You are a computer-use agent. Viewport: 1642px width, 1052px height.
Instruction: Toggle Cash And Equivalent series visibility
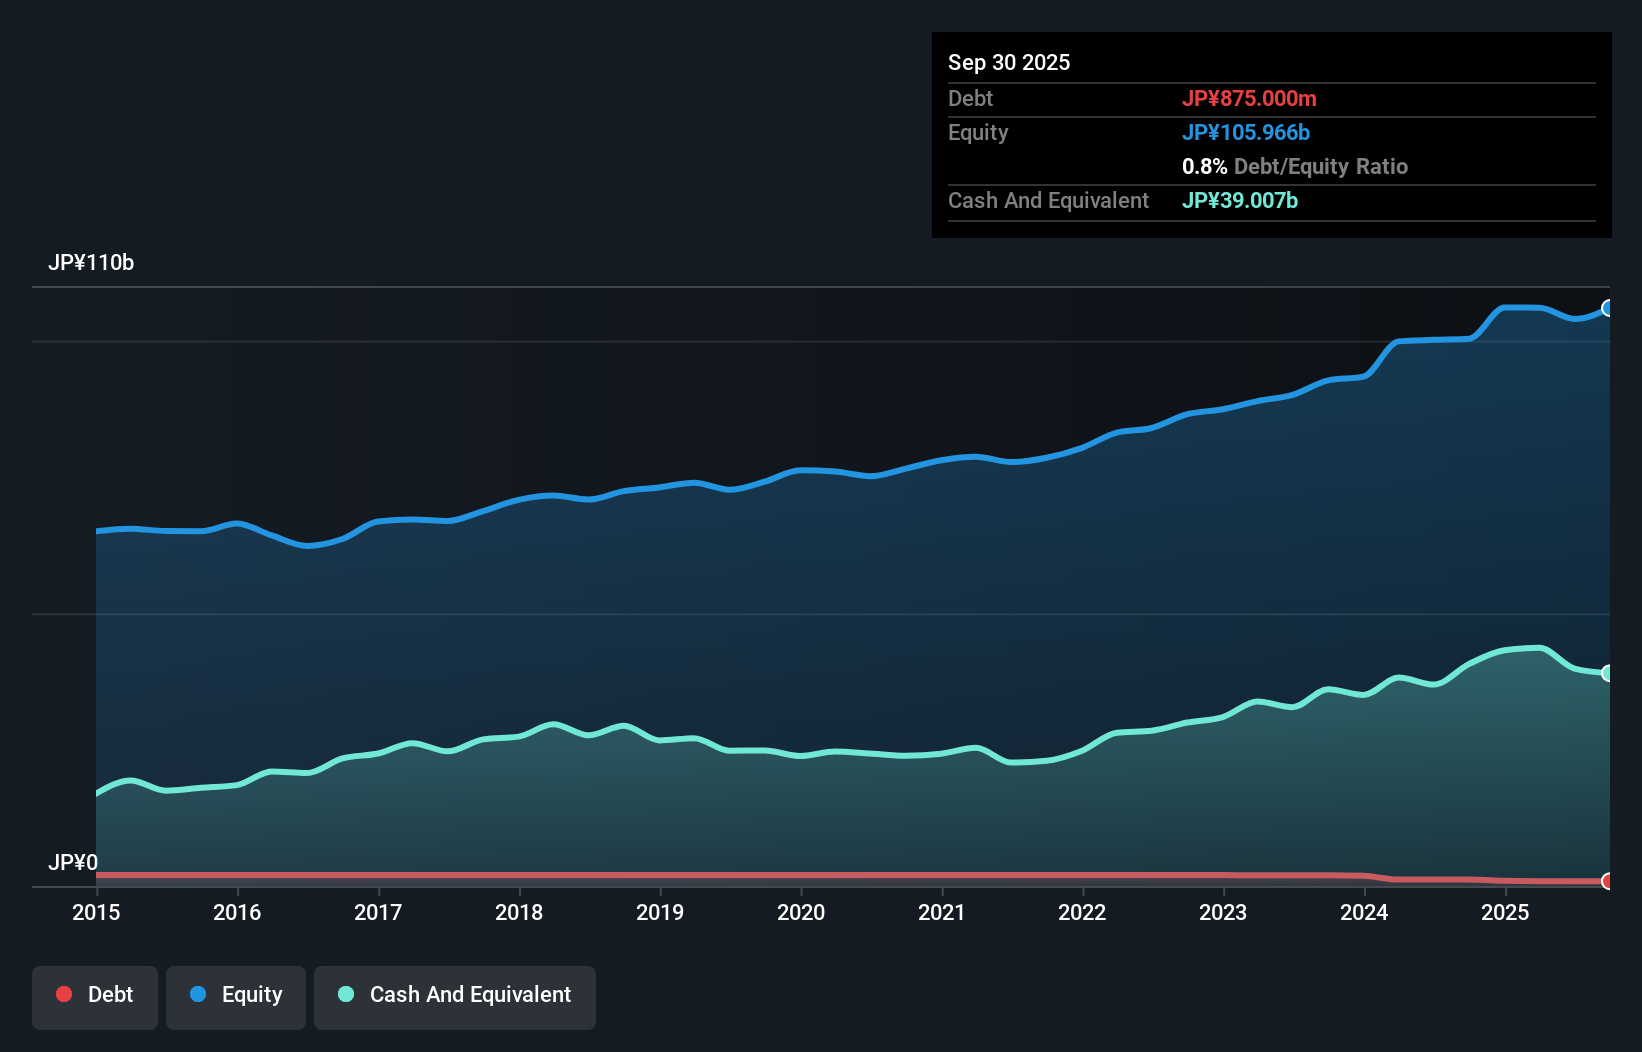pos(454,997)
